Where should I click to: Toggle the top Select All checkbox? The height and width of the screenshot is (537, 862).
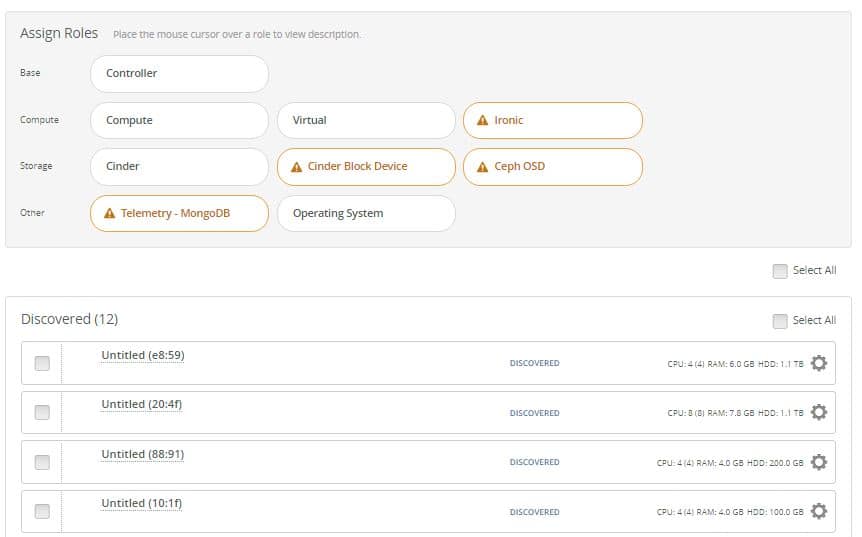[x=780, y=271]
